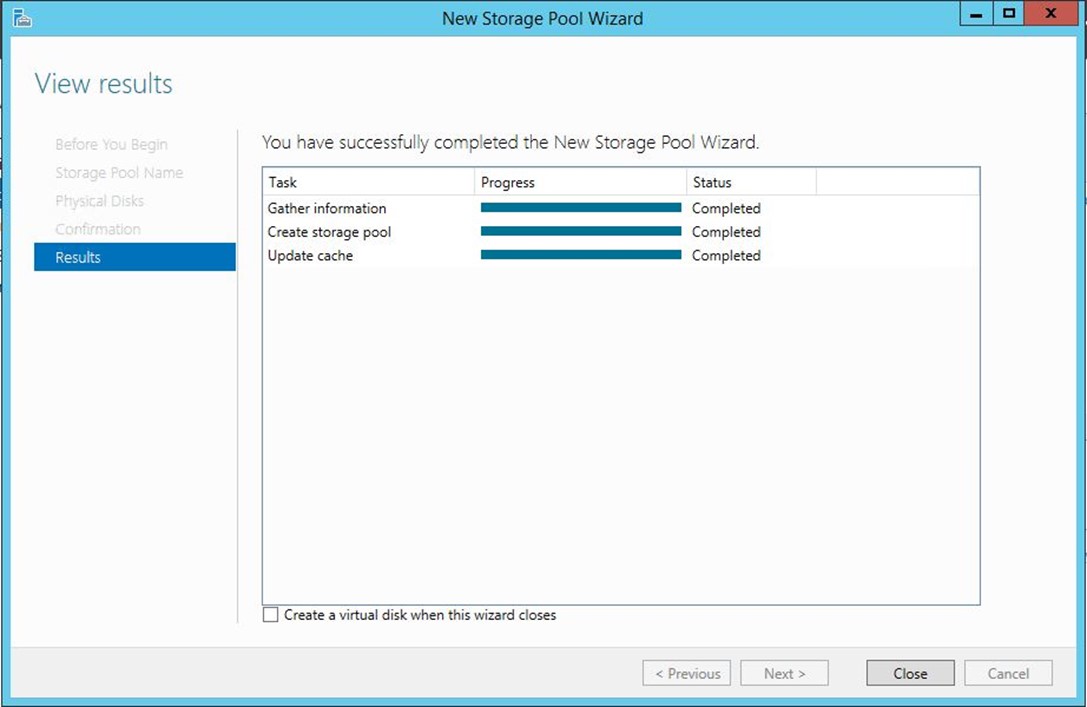Sort by the Status column header
Screen dimensions: 1087x707
(x=751, y=182)
